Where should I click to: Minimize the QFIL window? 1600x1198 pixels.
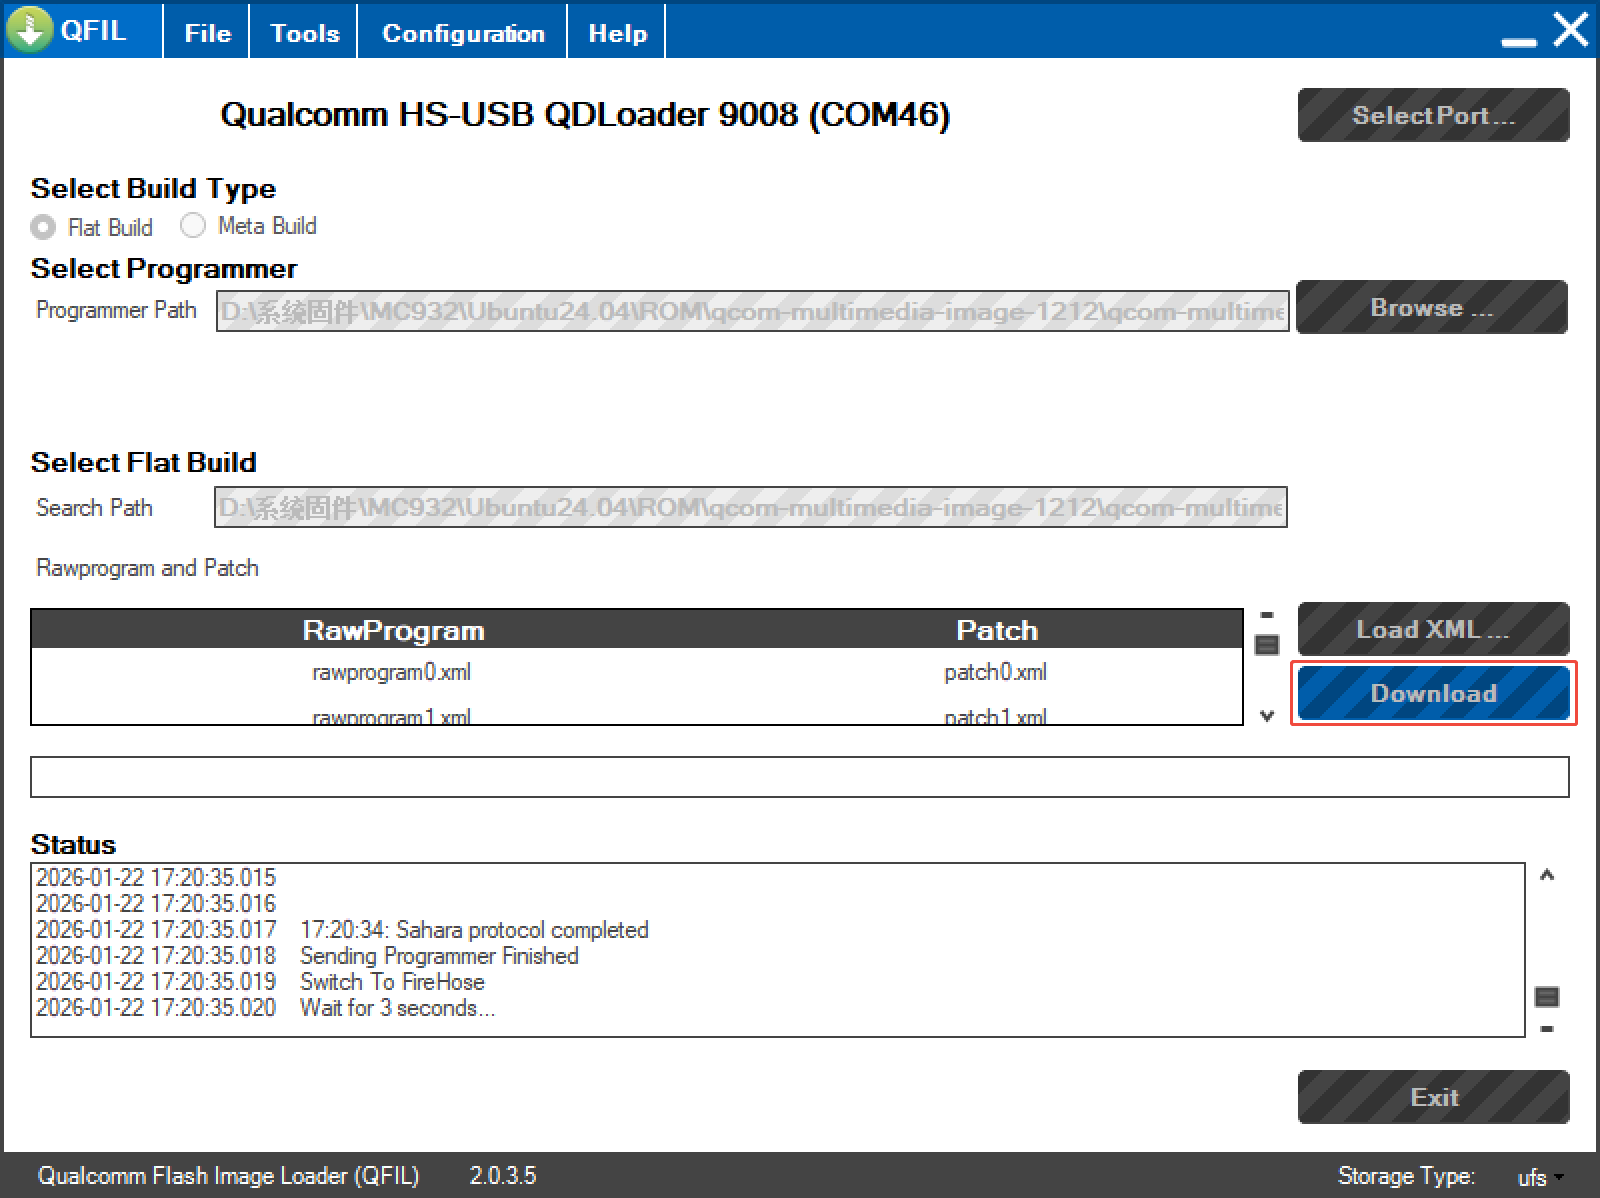[x=1518, y=40]
